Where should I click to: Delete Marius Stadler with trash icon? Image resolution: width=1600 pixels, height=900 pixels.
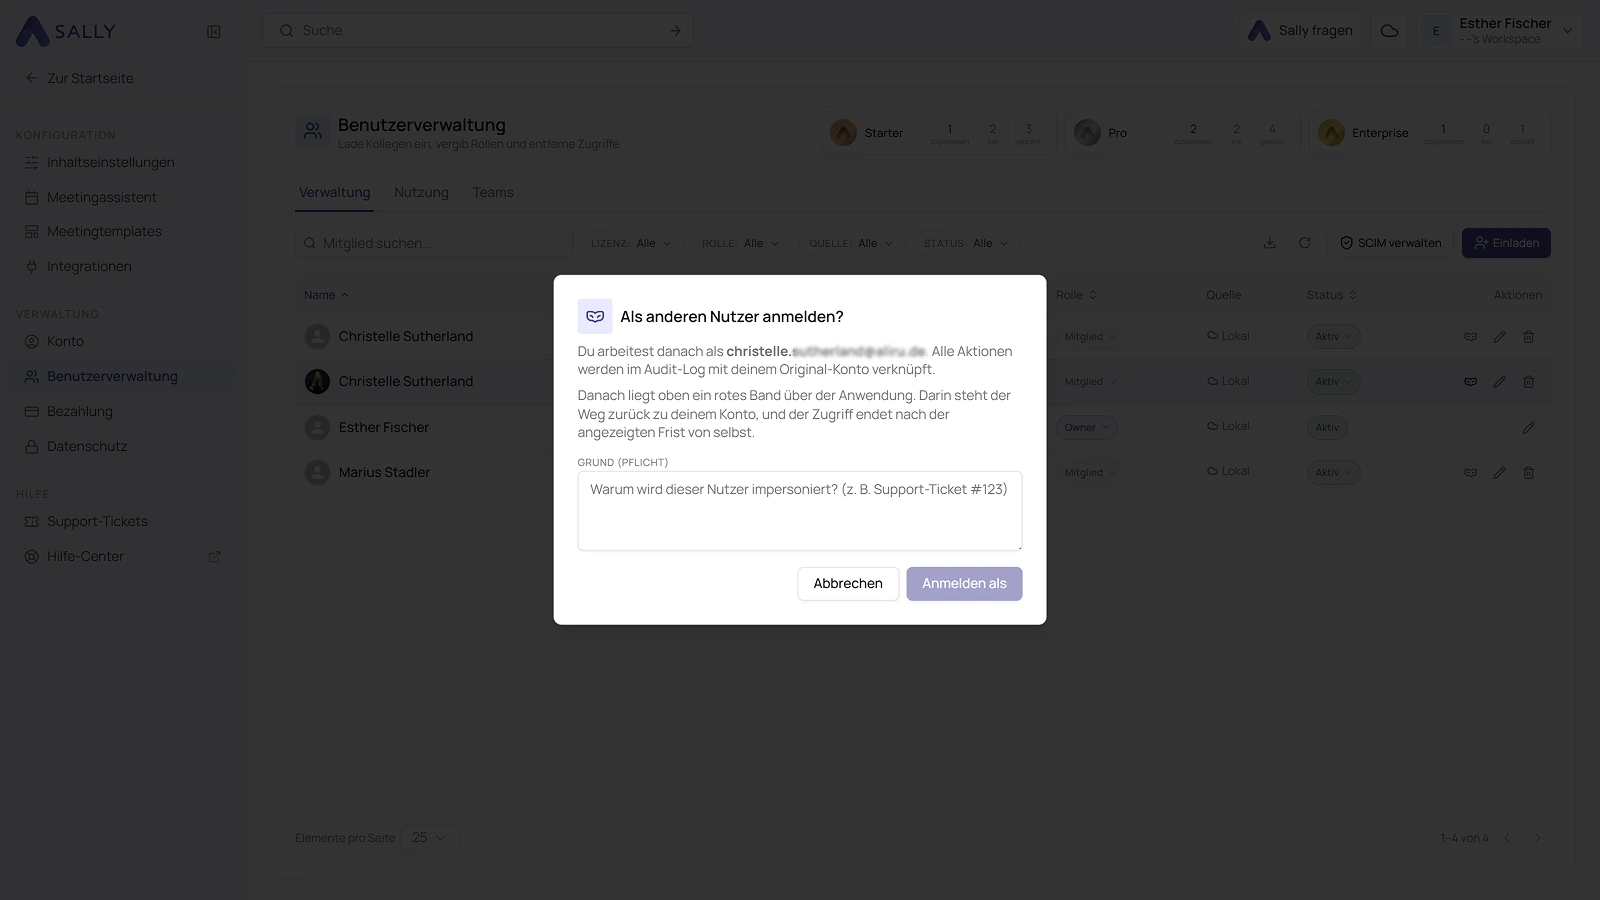(1528, 472)
